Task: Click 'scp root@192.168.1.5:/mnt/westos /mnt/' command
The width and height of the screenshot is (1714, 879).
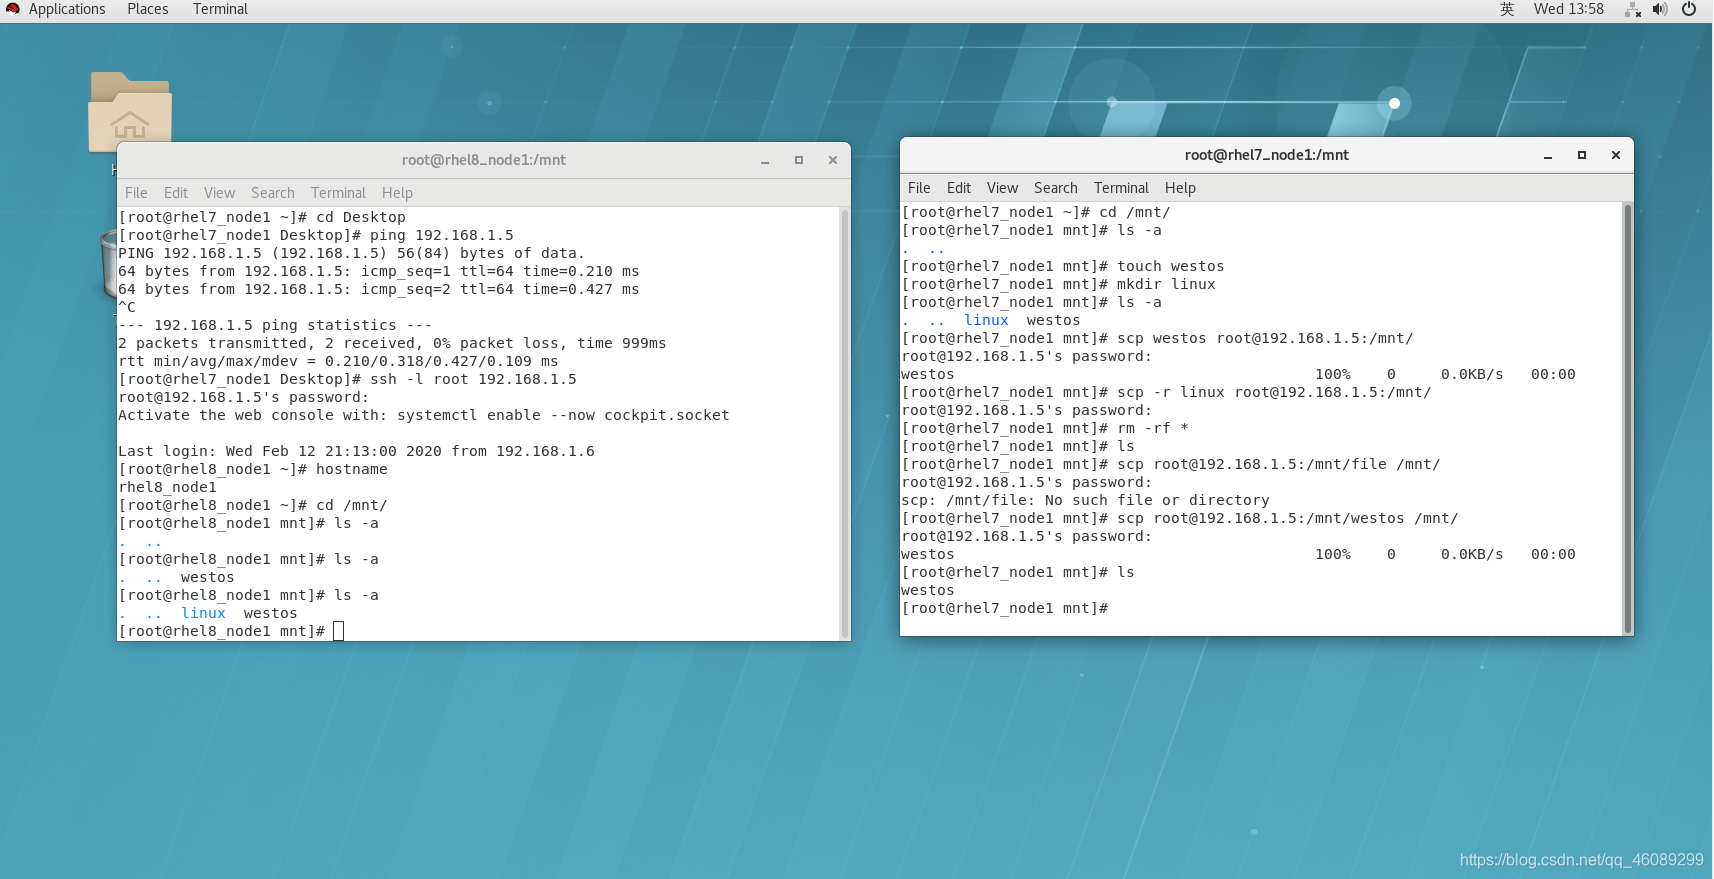Action: pyautogui.click(x=1180, y=518)
